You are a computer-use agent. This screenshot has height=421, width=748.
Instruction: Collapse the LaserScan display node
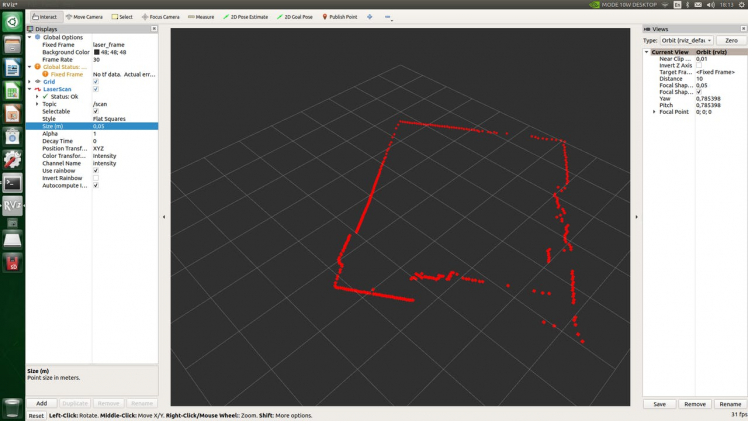pyautogui.click(x=30, y=89)
